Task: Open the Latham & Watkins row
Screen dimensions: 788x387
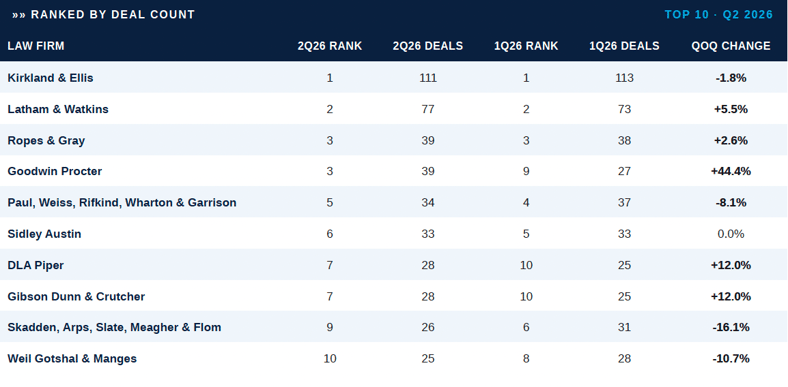Action: [x=394, y=109]
